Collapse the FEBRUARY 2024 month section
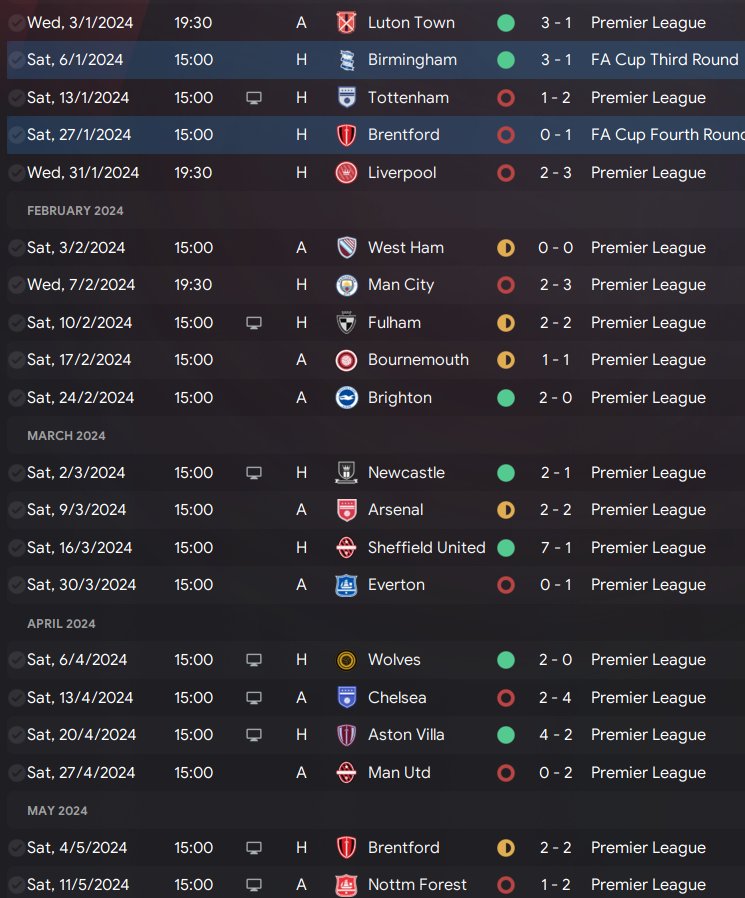This screenshot has height=898, width=745. coord(75,211)
